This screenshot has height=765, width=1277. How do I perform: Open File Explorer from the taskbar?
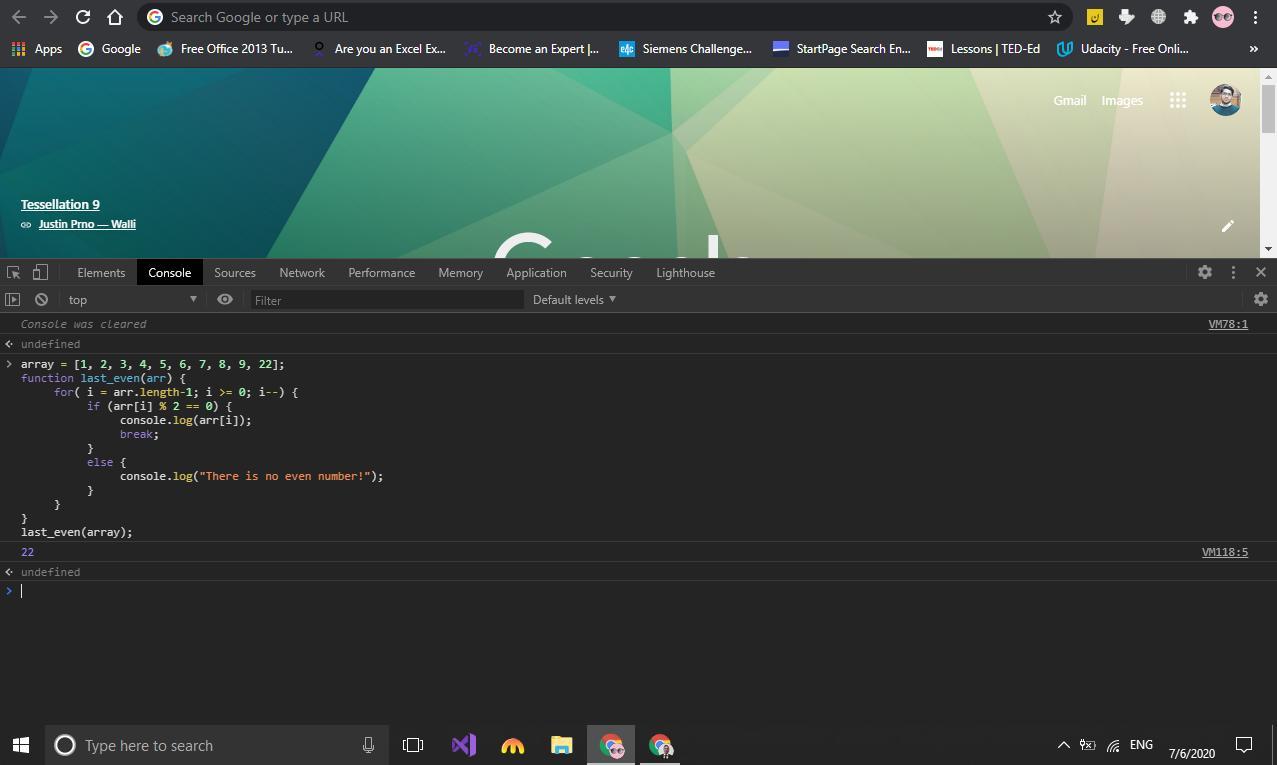coord(561,745)
